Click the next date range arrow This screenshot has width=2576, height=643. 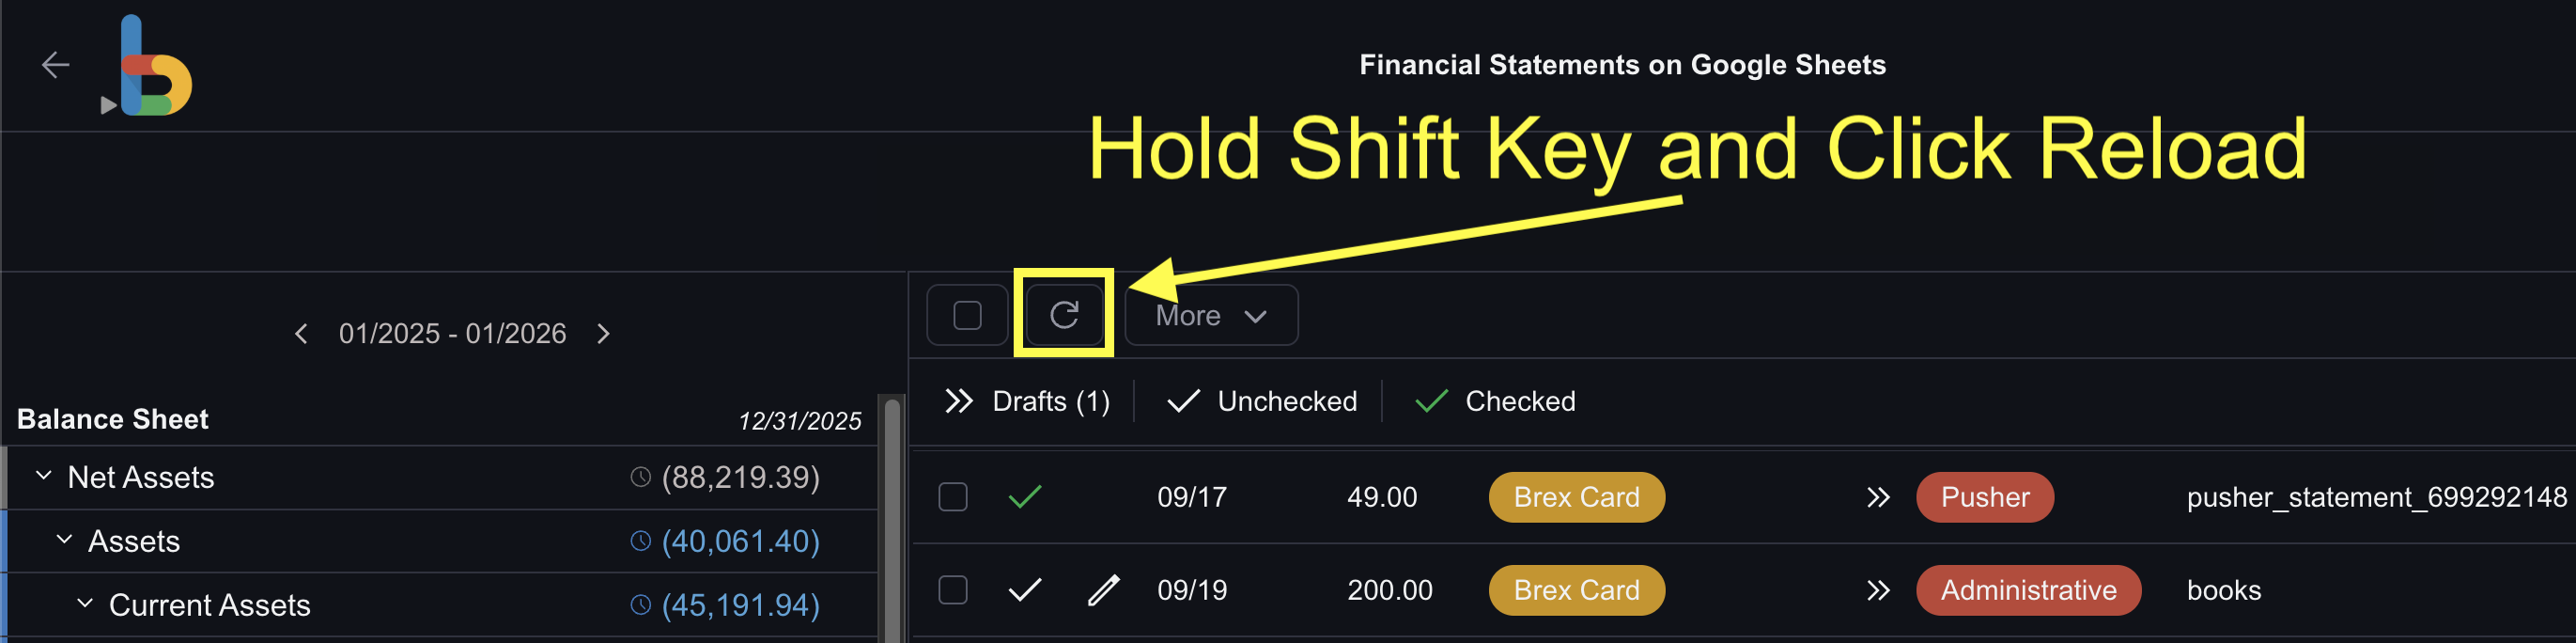pyautogui.click(x=603, y=334)
